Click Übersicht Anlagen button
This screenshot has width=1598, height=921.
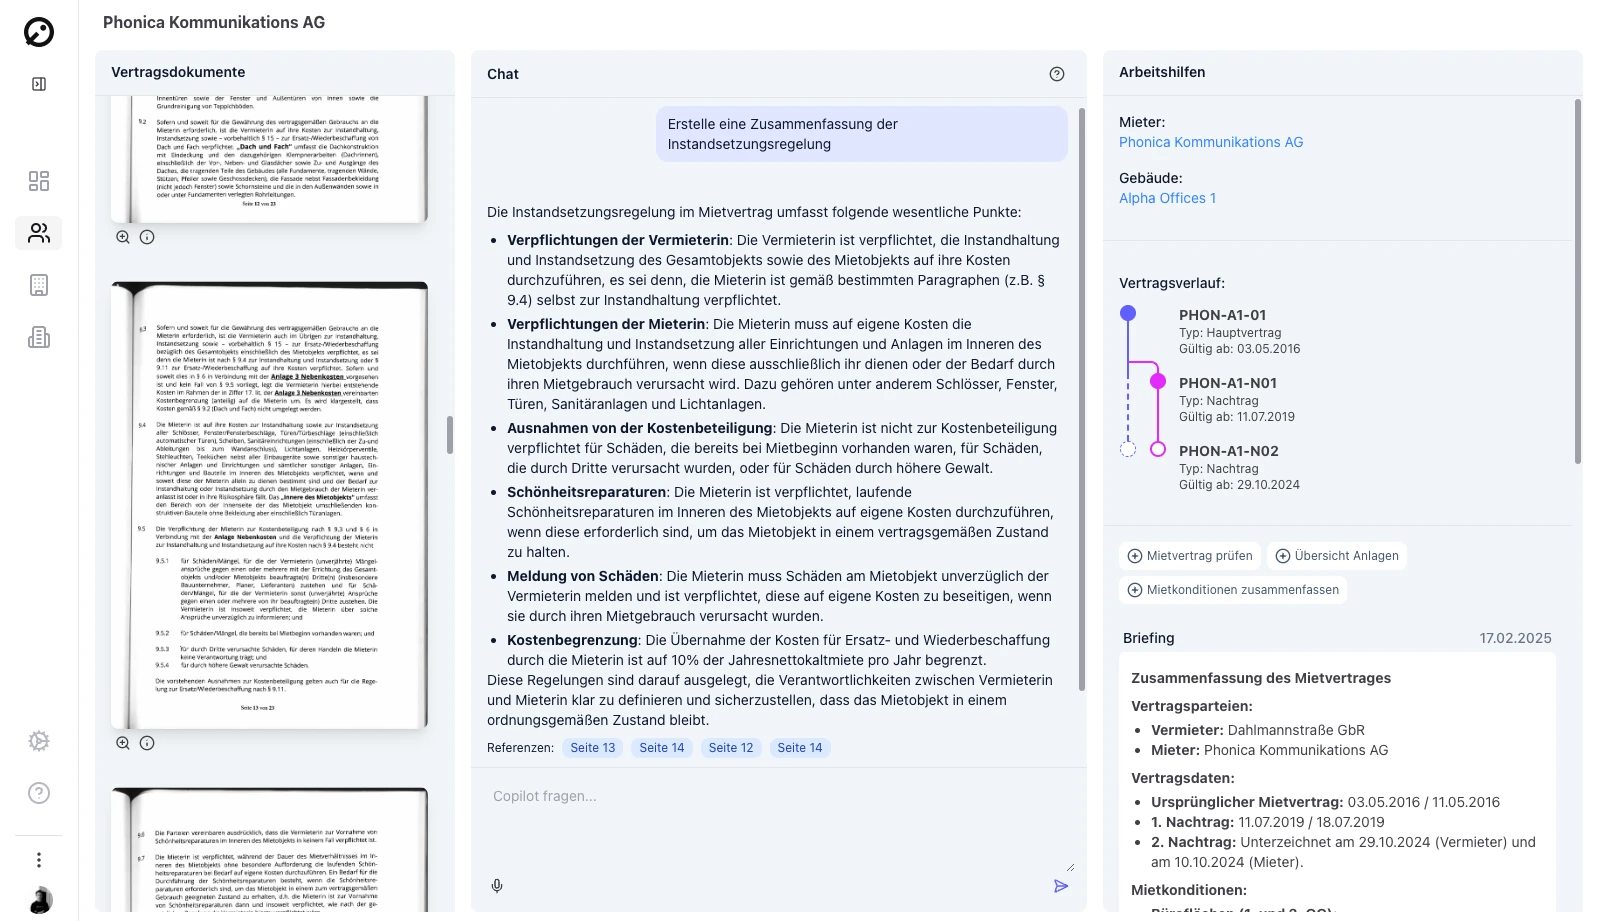coord(1337,556)
